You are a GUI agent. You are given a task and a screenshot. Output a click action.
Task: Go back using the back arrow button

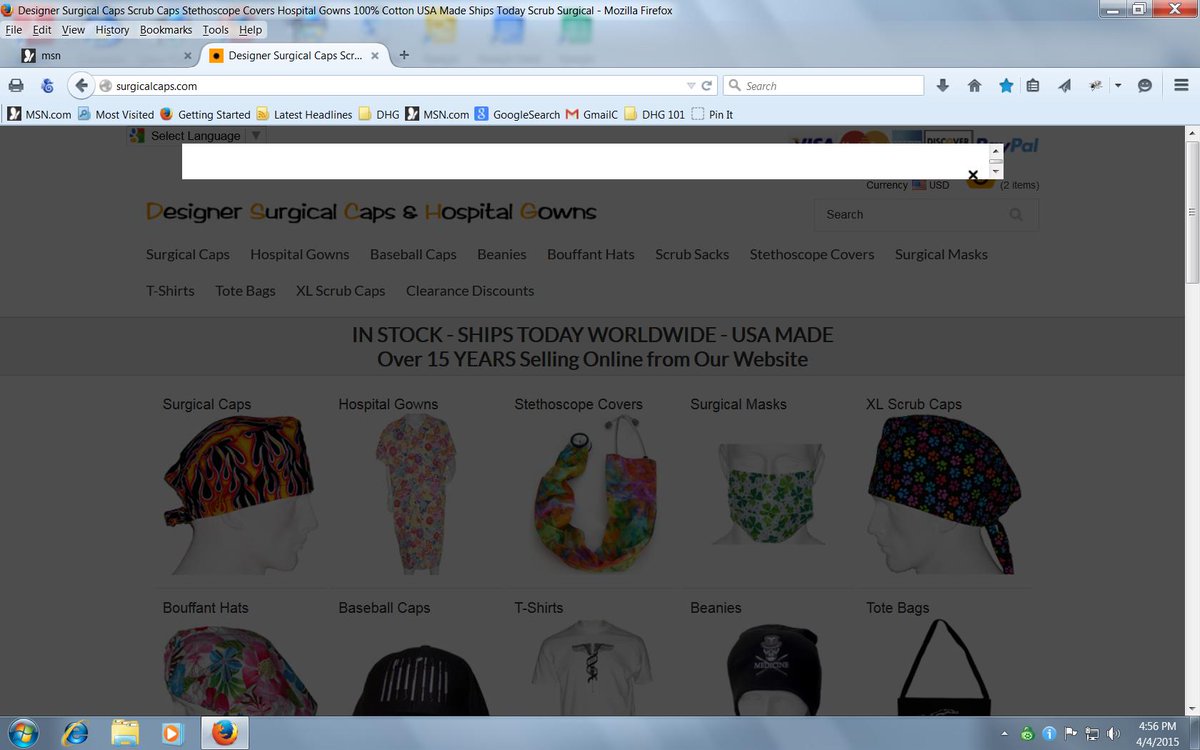[x=82, y=86]
